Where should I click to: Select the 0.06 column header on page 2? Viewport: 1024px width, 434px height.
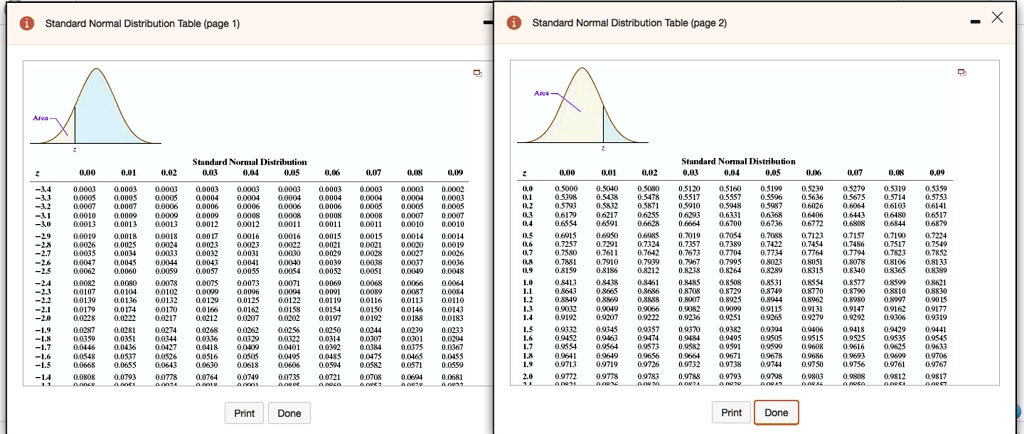812,172
